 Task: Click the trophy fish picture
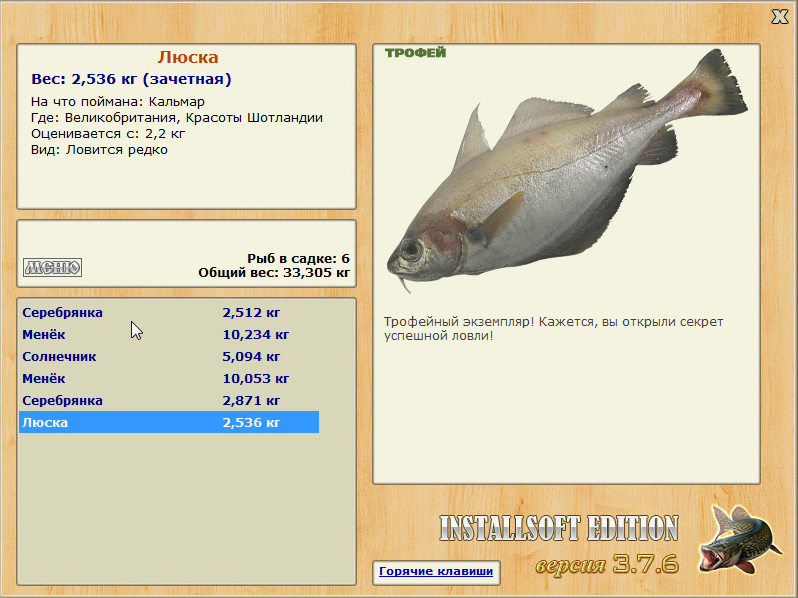(567, 172)
